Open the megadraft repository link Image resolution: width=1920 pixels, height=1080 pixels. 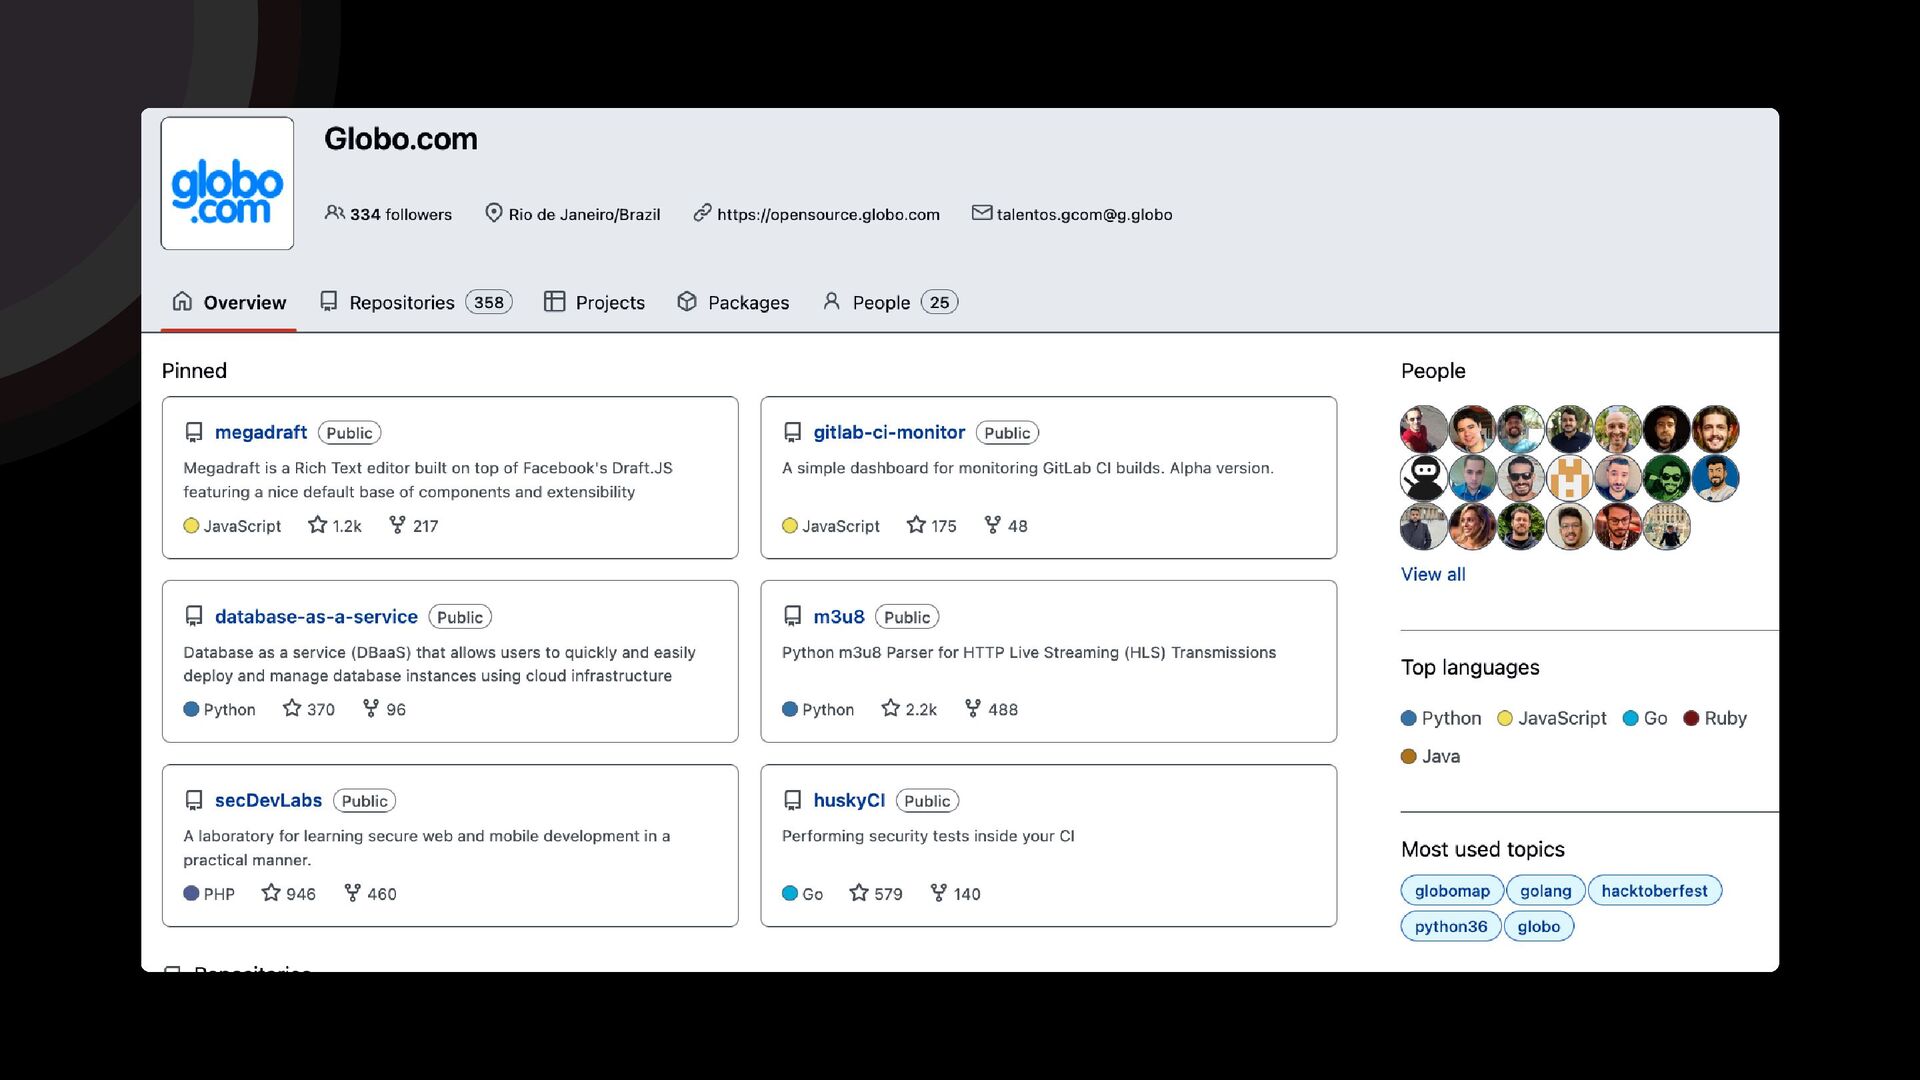click(x=260, y=432)
